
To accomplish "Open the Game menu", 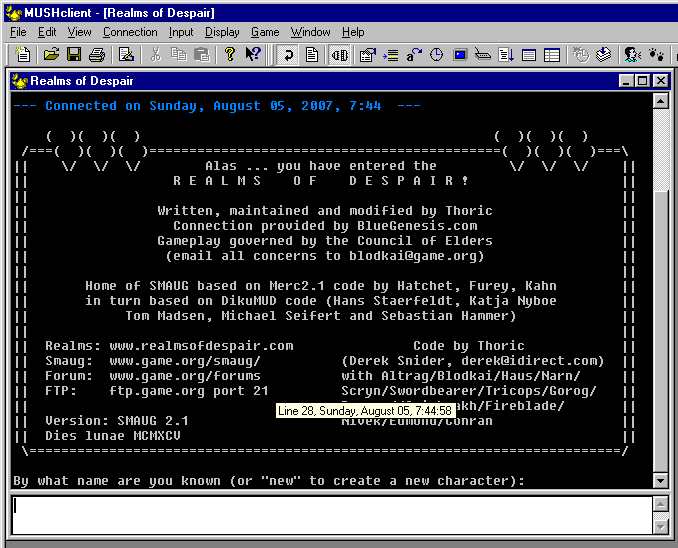I will click(265, 32).
